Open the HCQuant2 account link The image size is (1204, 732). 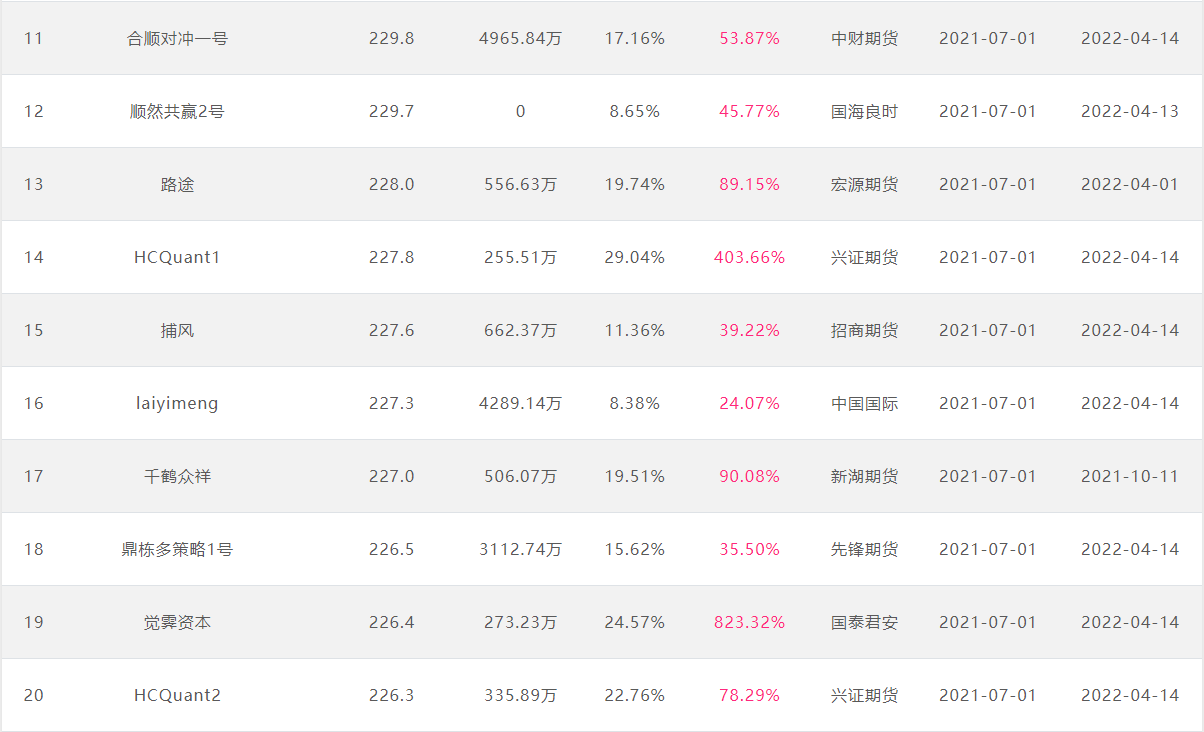[177, 695]
